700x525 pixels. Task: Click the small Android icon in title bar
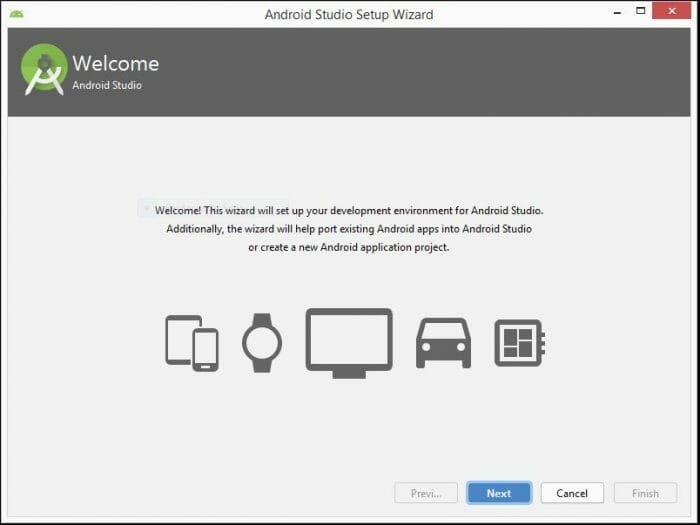pyautogui.click(x=16, y=14)
